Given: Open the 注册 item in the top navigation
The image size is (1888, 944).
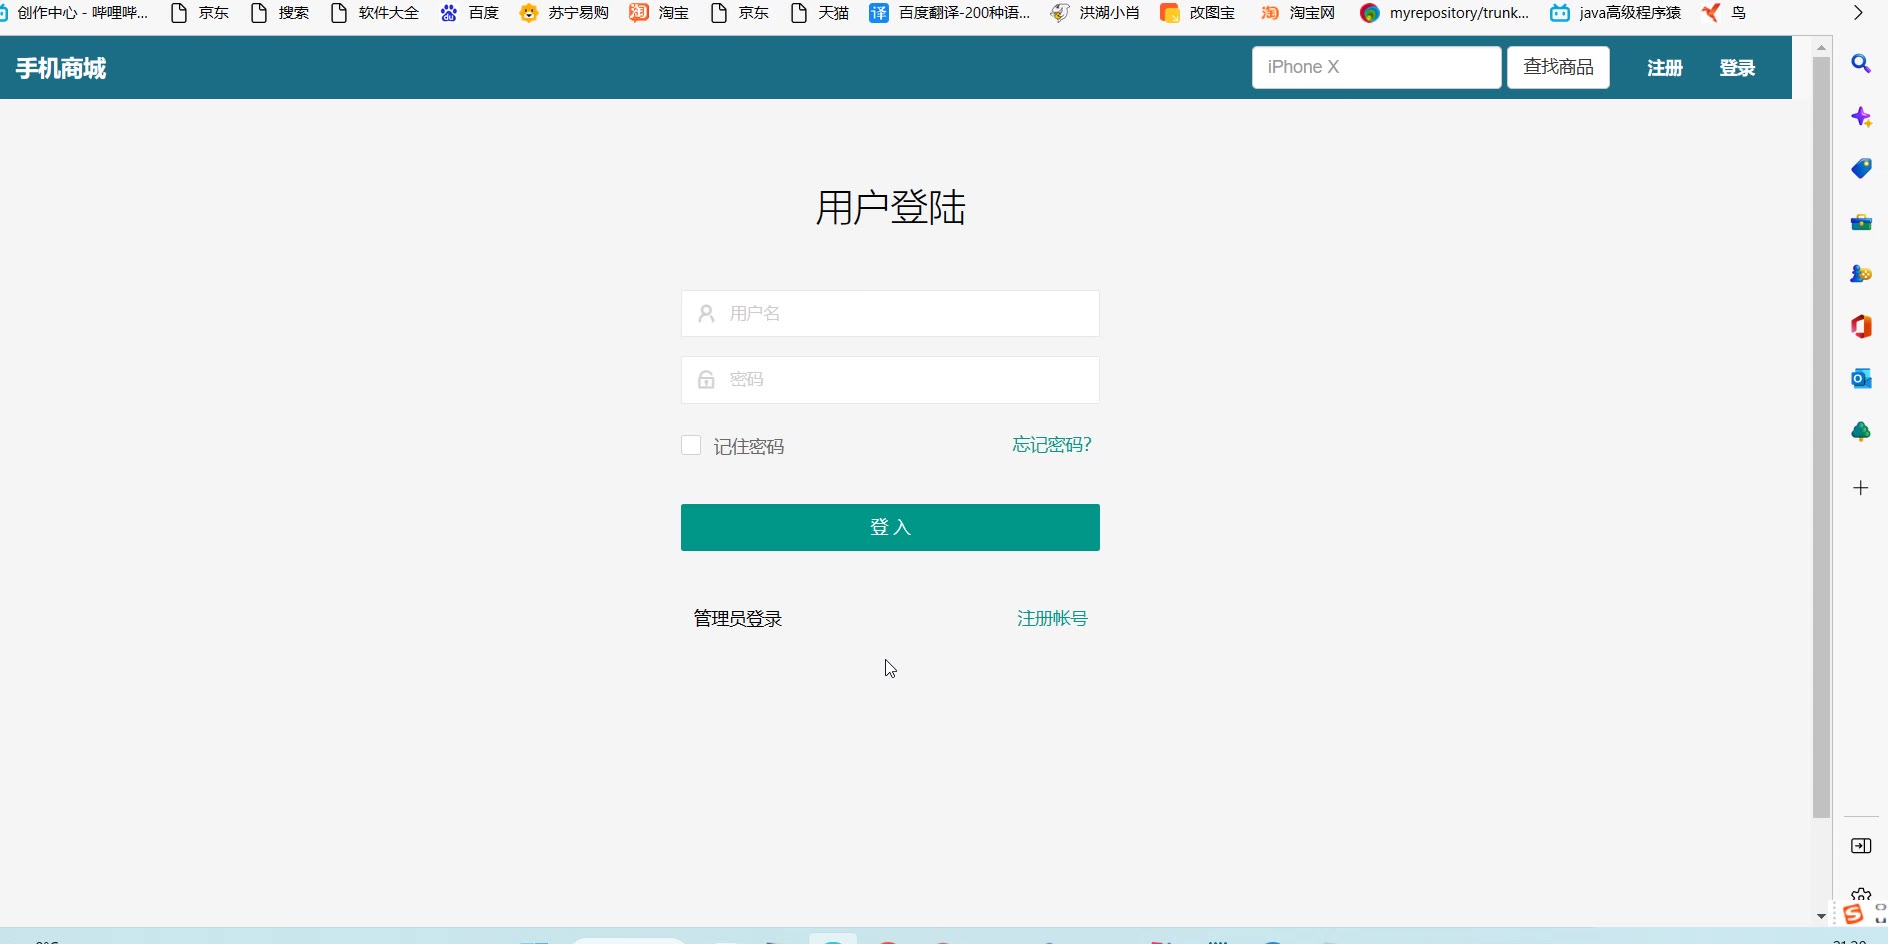Looking at the screenshot, I should click(x=1664, y=68).
